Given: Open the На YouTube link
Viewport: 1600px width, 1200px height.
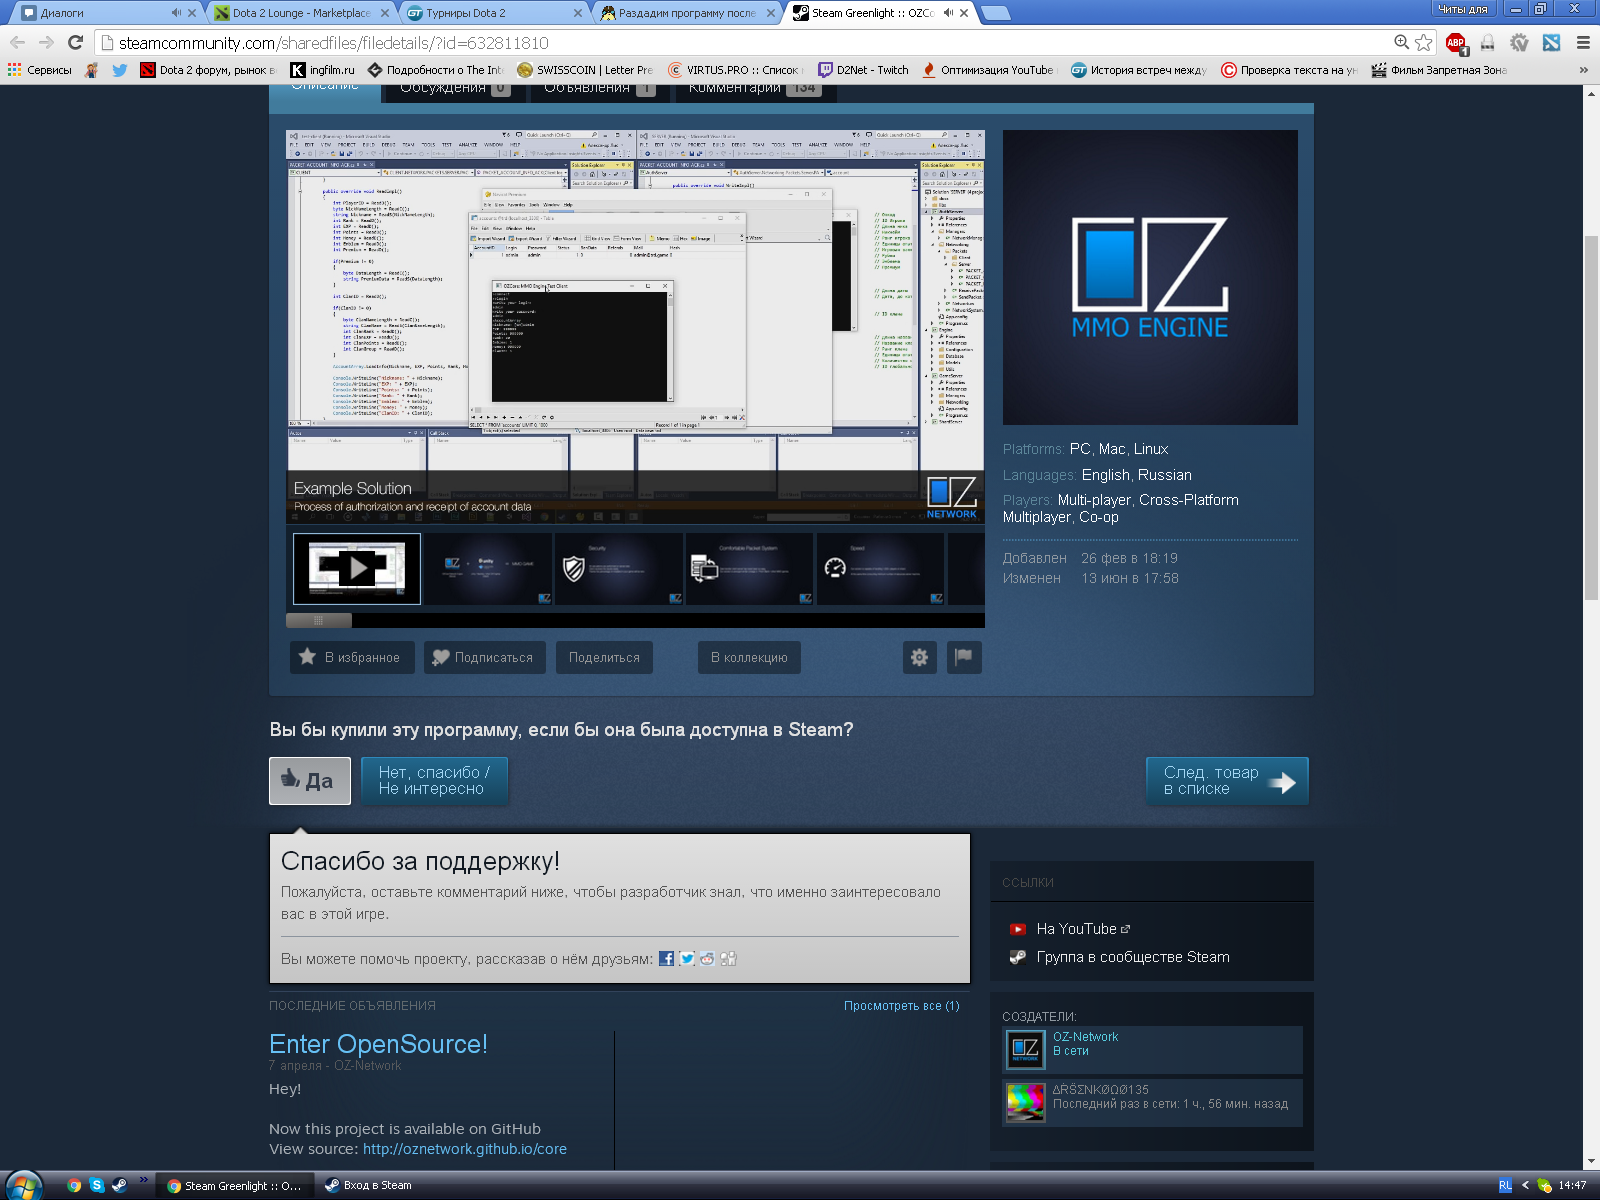Looking at the screenshot, I should 1076,929.
